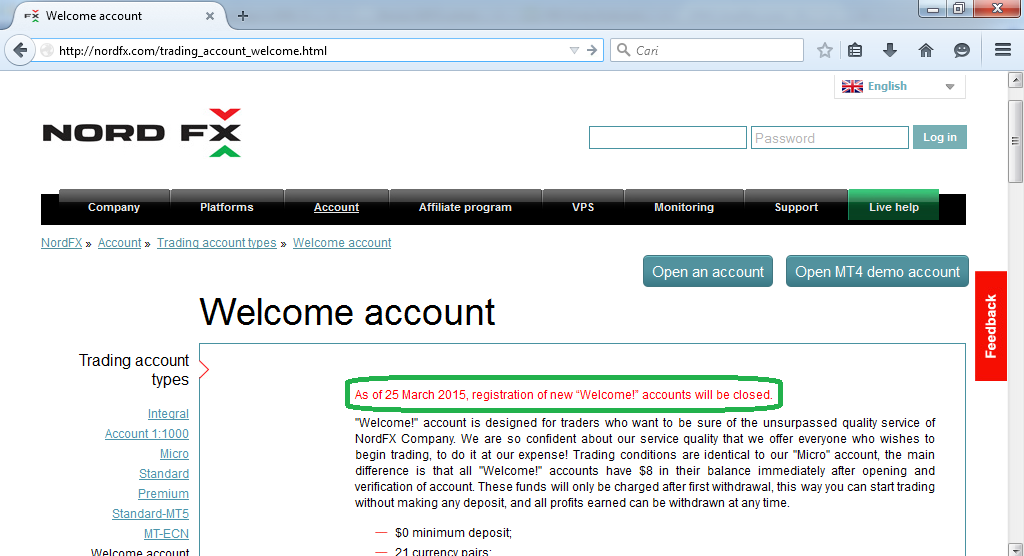Image resolution: width=1024 pixels, height=556 pixels.
Task: Open the Account menu
Action: tap(336, 207)
